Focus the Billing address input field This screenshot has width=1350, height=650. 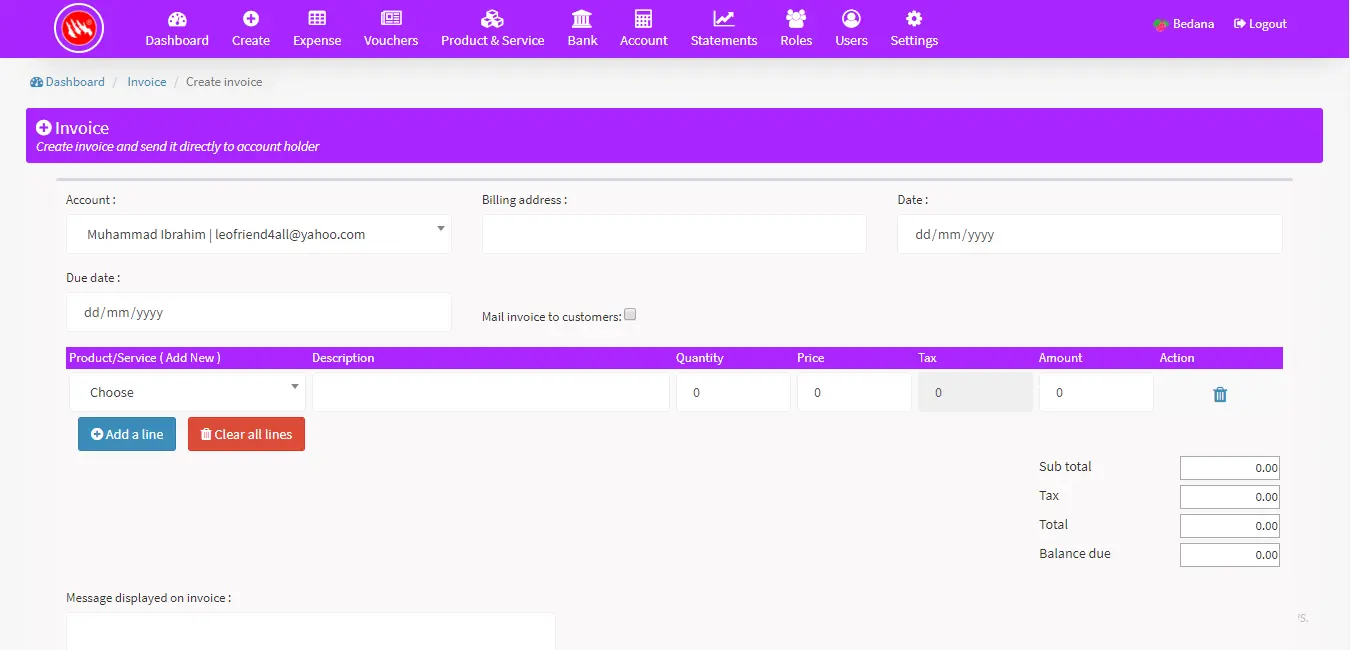674,234
